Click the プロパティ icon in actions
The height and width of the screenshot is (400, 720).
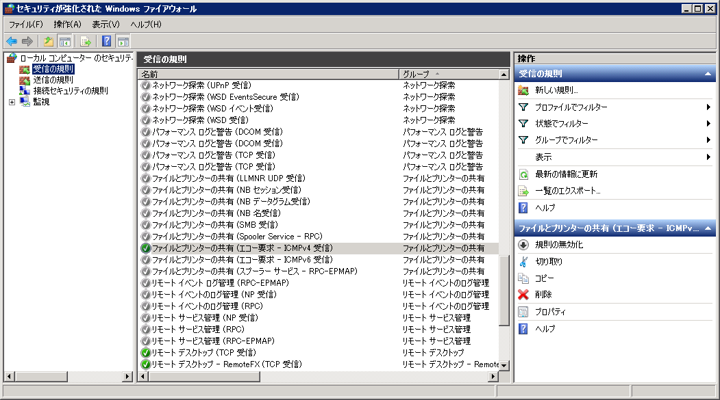tap(523, 312)
